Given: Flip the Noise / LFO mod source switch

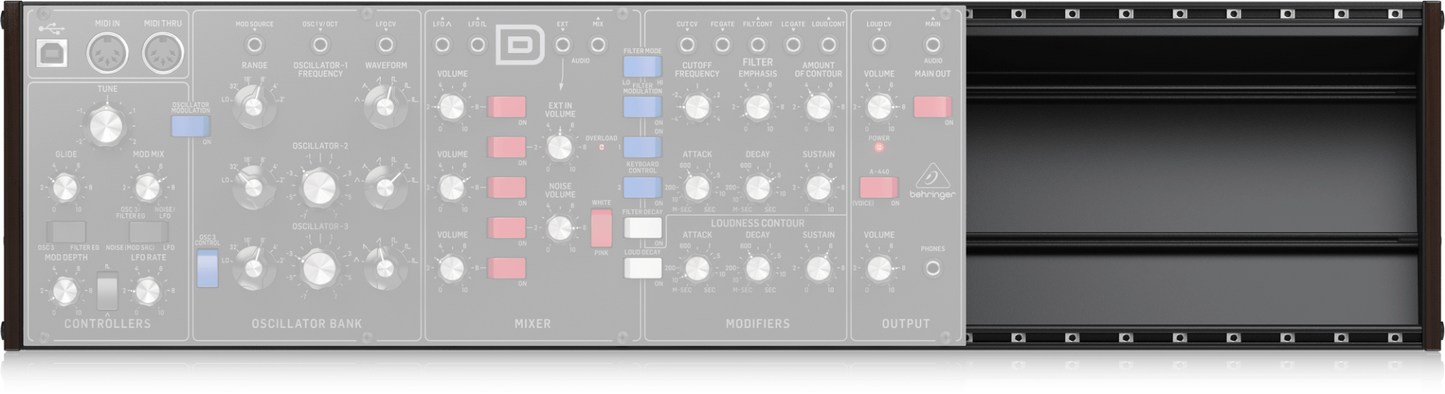Looking at the screenshot, I should pos(149,231).
